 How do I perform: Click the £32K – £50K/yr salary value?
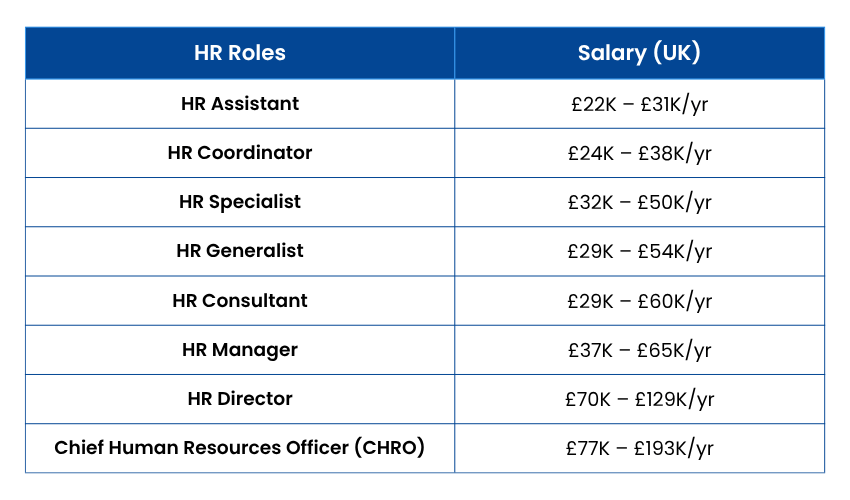639,202
